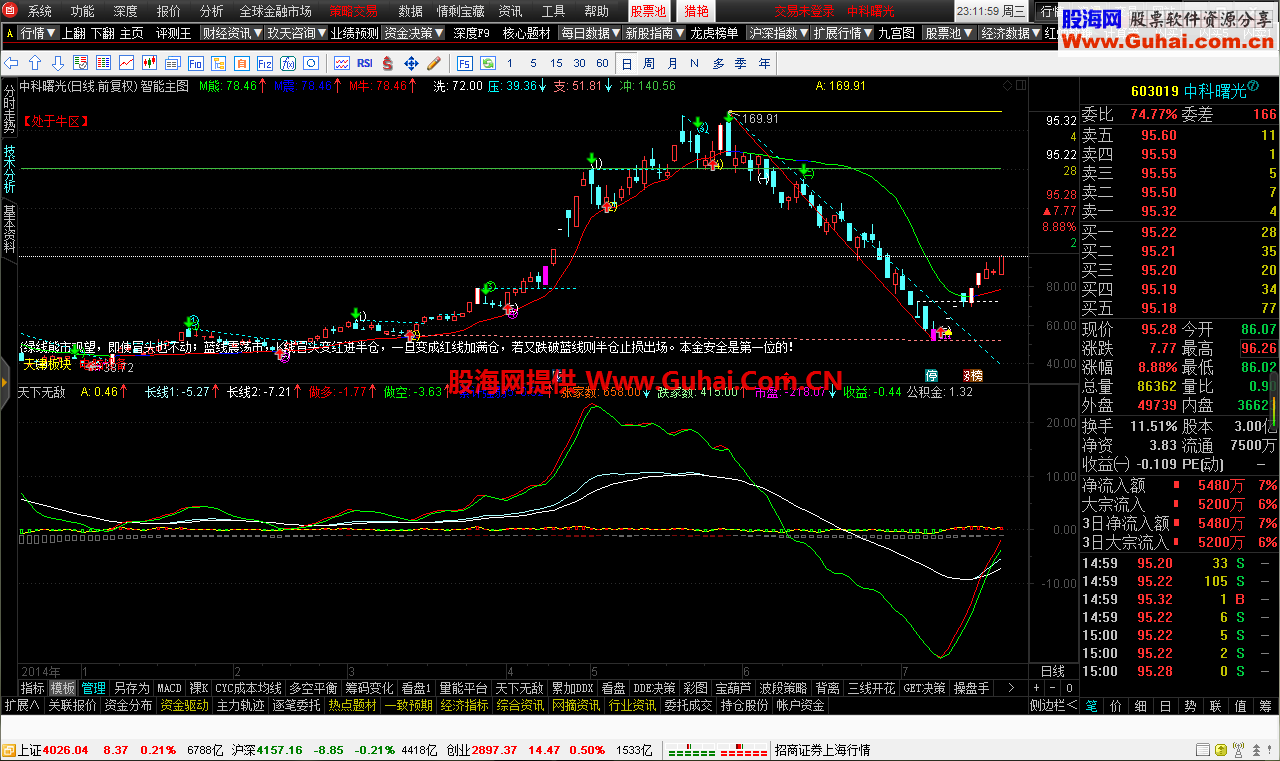Switch to seasonal 季 period
This screenshot has width=1280, height=761.
(741, 63)
